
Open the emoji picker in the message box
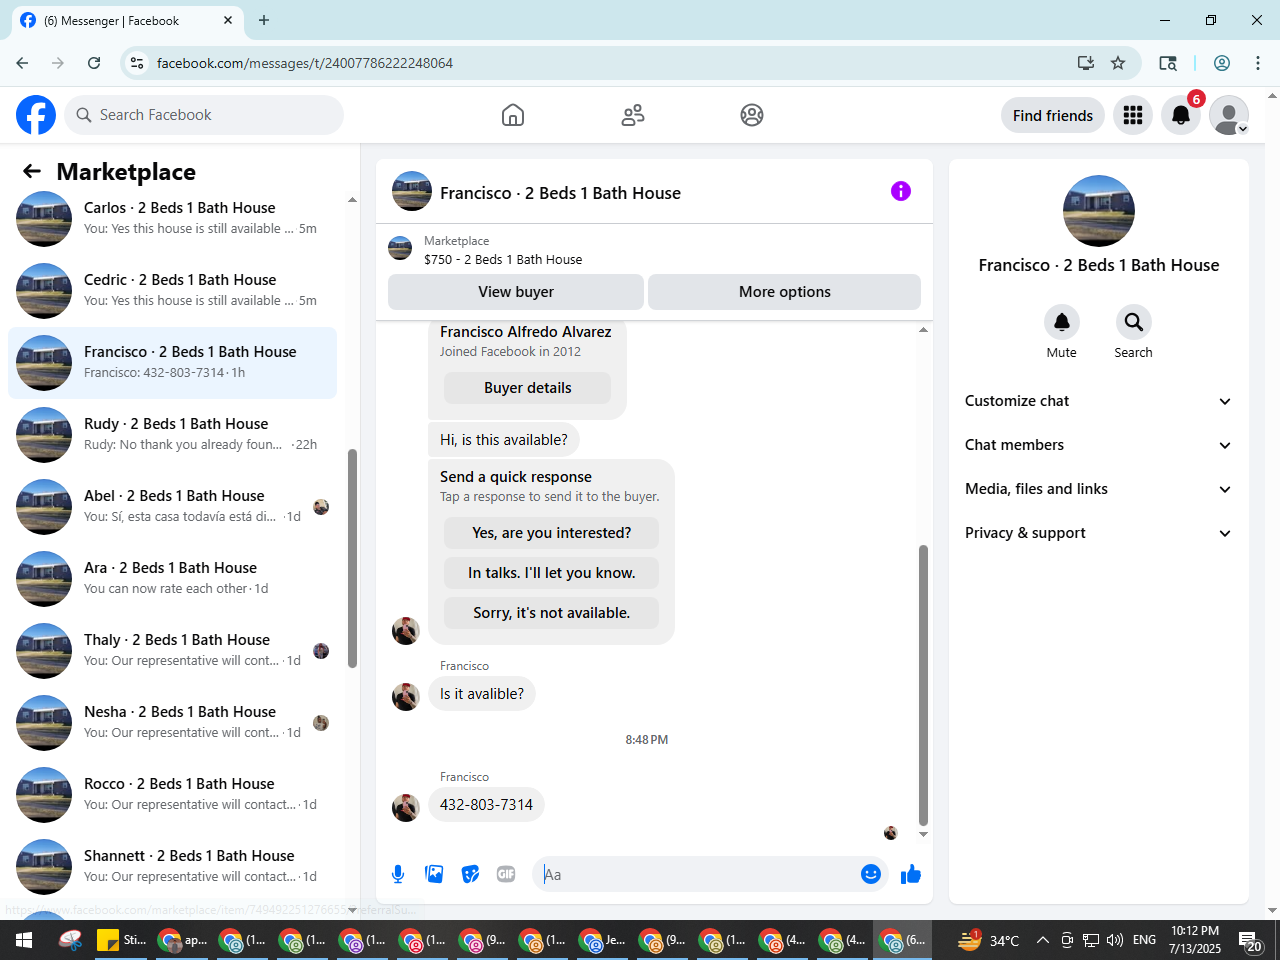pos(871,874)
